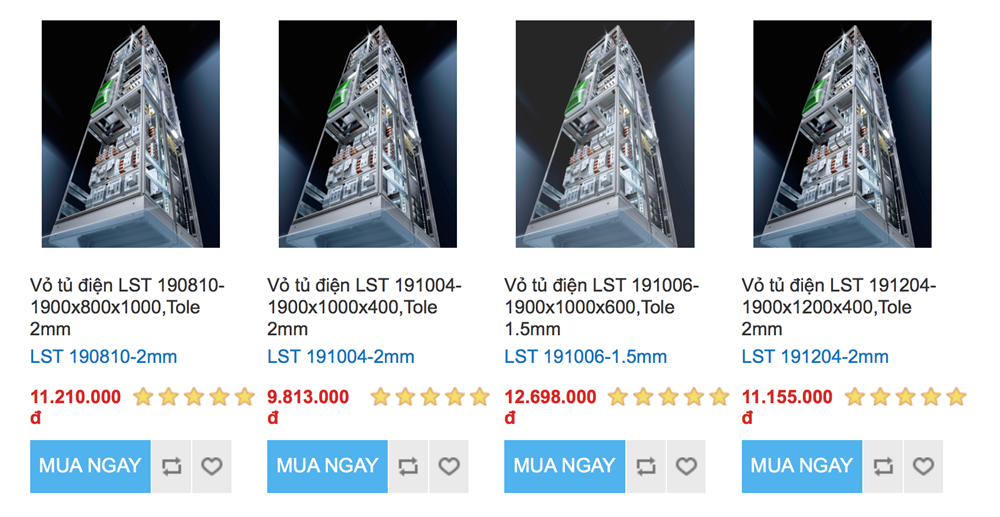Viewport: 1000px width, 517px height.
Task: Open the LST 191004-2mm model link
Action: pos(341,356)
